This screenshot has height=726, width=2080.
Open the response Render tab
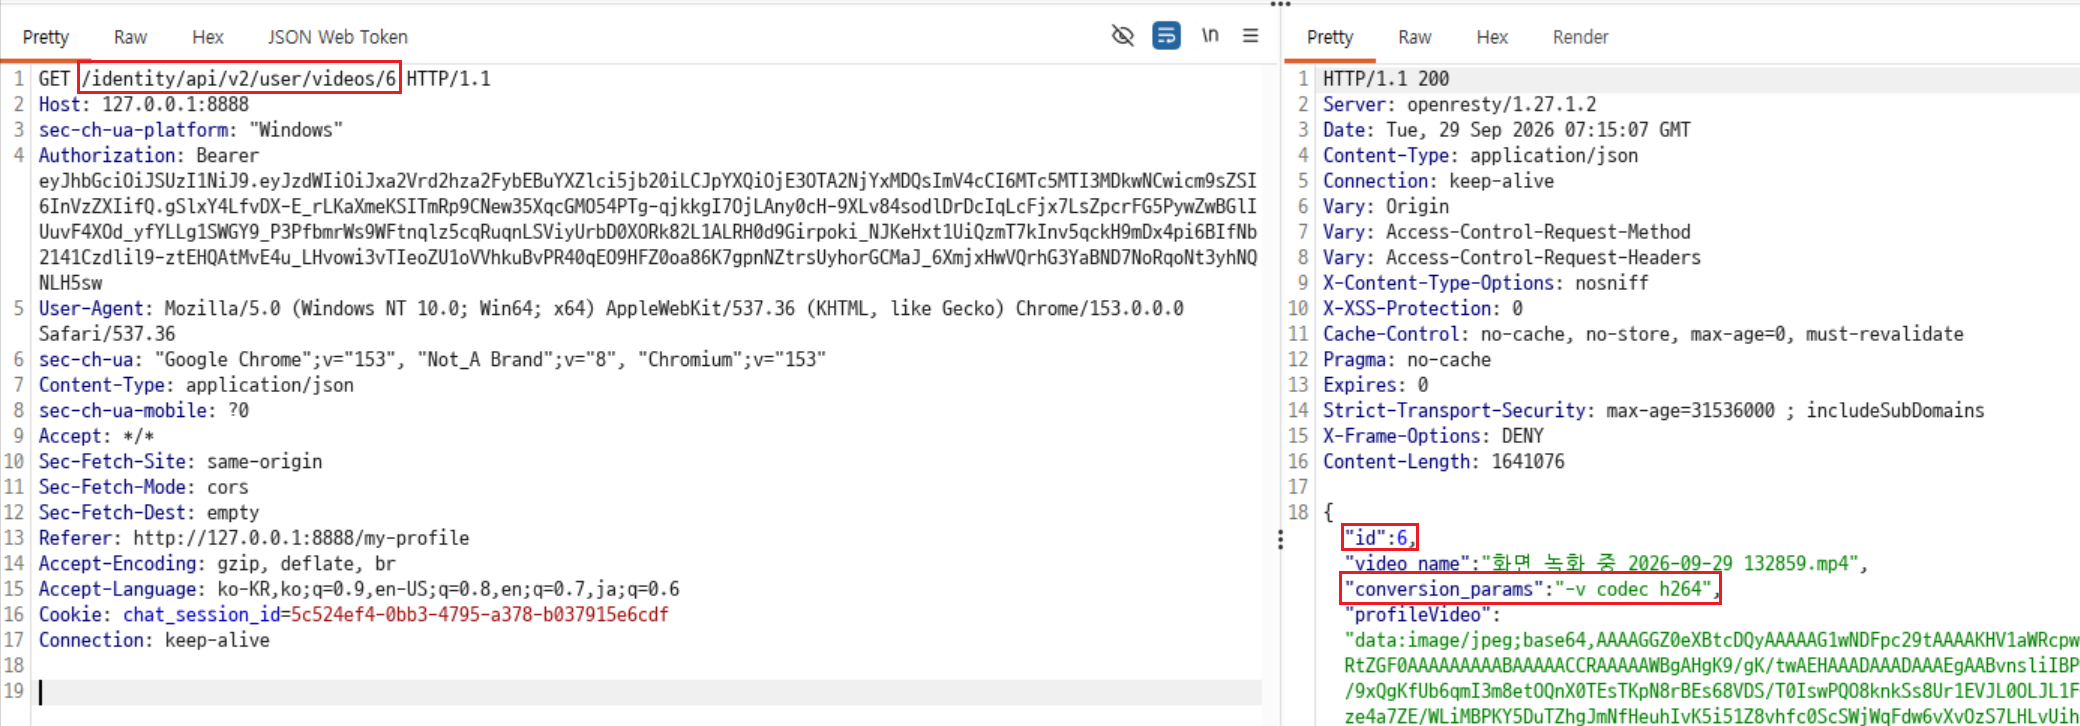click(1580, 37)
